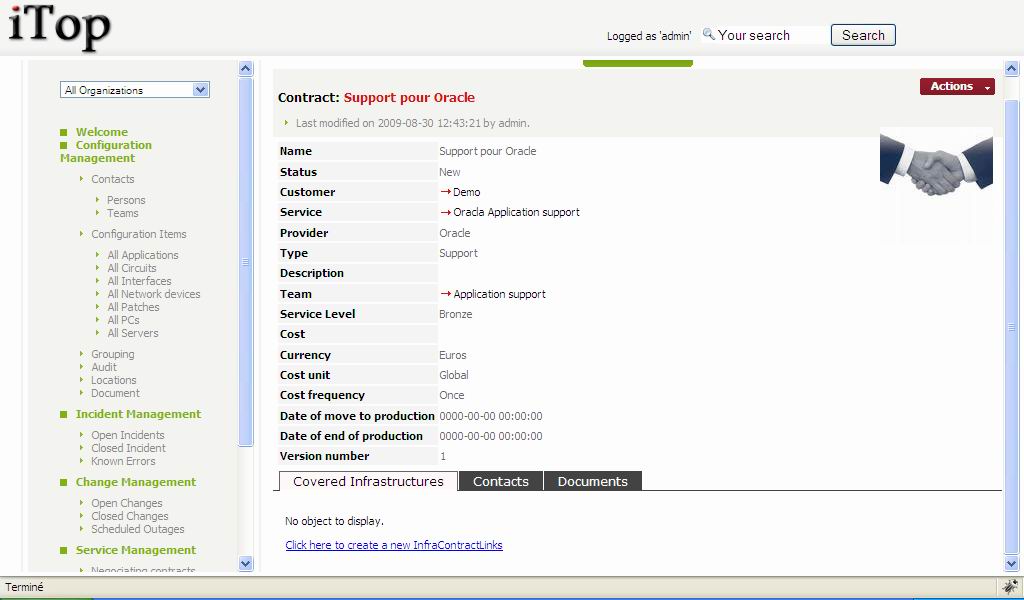Viewport: 1024px width, 600px height.
Task: Open Closed Changes in sidebar
Action: tap(129, 516)
